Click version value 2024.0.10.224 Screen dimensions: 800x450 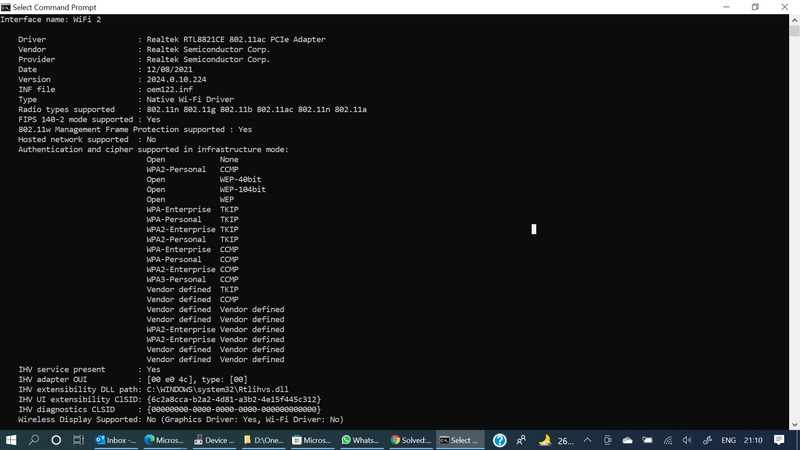point(177,80)
